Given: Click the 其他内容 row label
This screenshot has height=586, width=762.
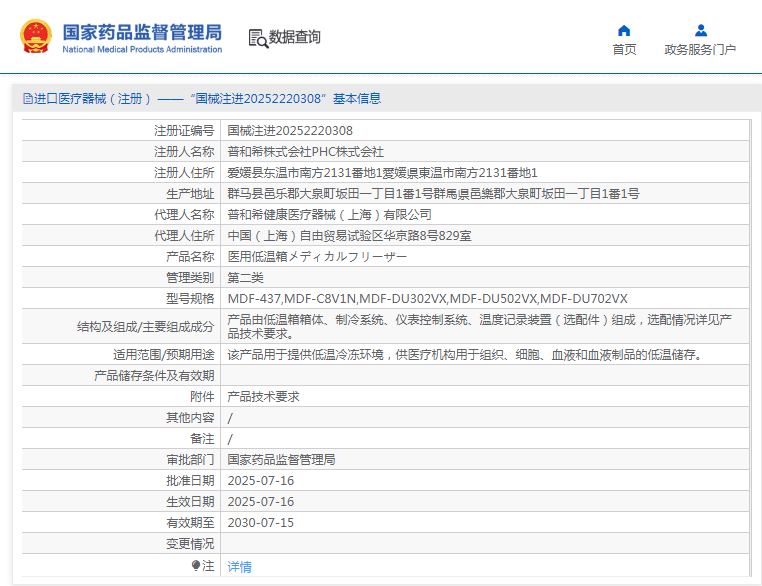Looking at the screenshot, I should click(190, 417).
